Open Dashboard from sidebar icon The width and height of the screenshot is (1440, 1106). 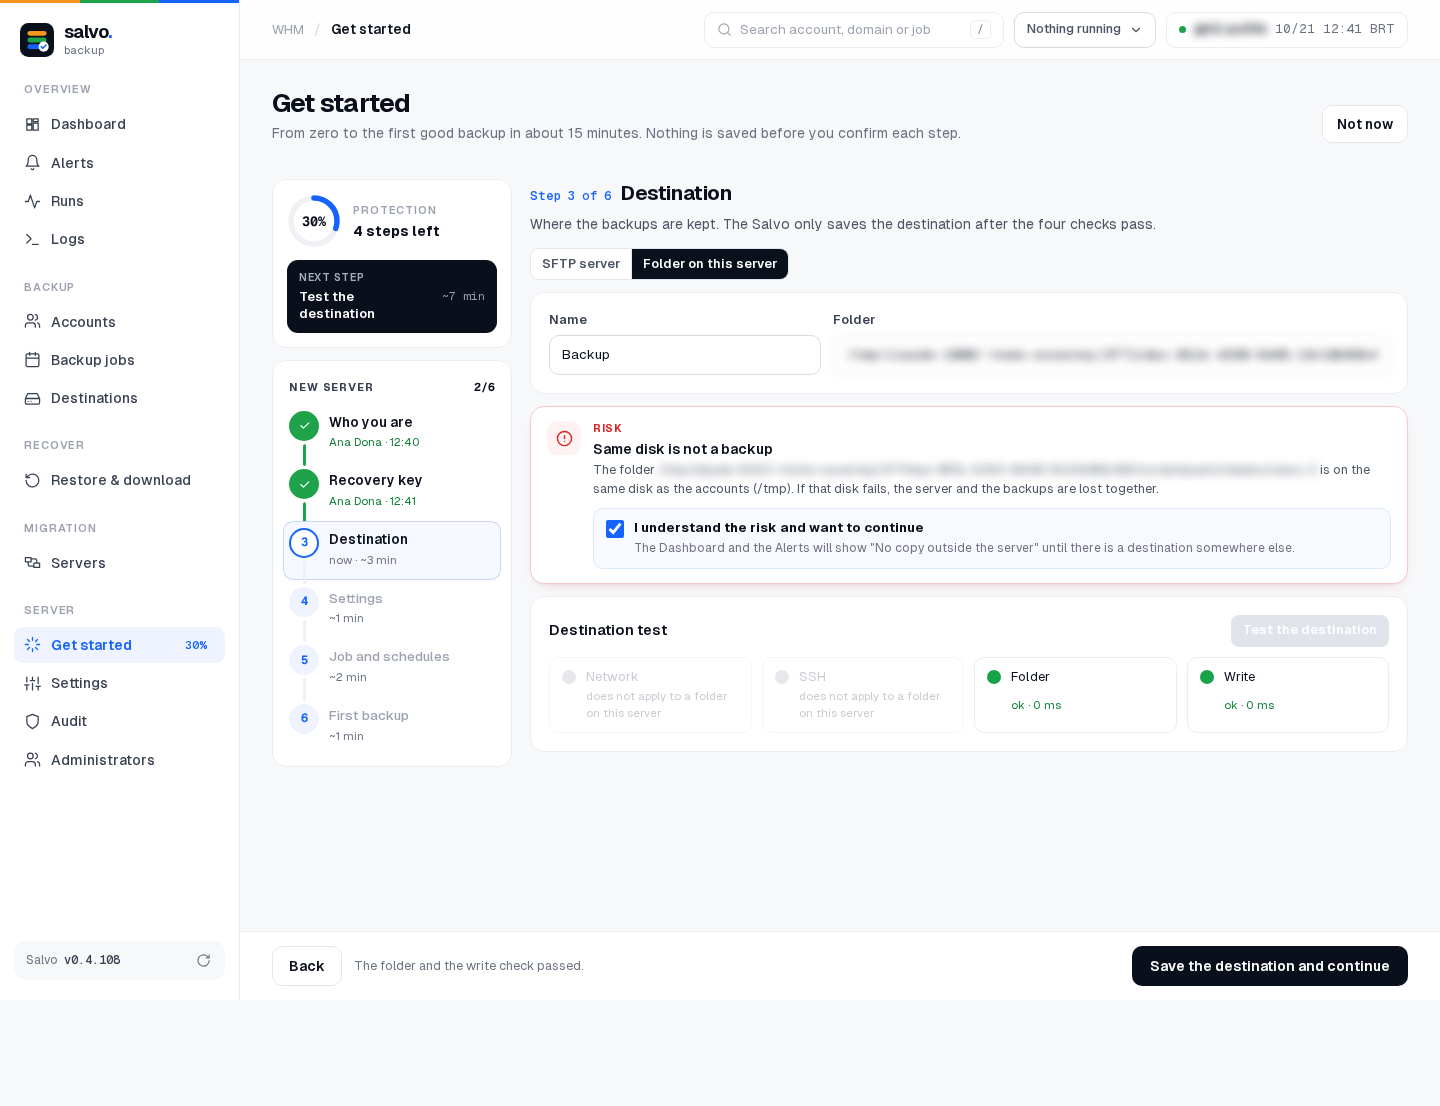tap(32, 124)
